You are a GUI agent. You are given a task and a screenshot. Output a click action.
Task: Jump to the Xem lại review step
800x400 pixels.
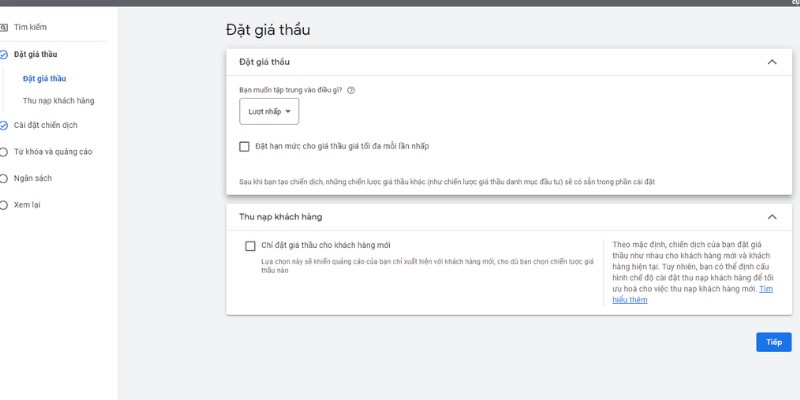(27, 204)
